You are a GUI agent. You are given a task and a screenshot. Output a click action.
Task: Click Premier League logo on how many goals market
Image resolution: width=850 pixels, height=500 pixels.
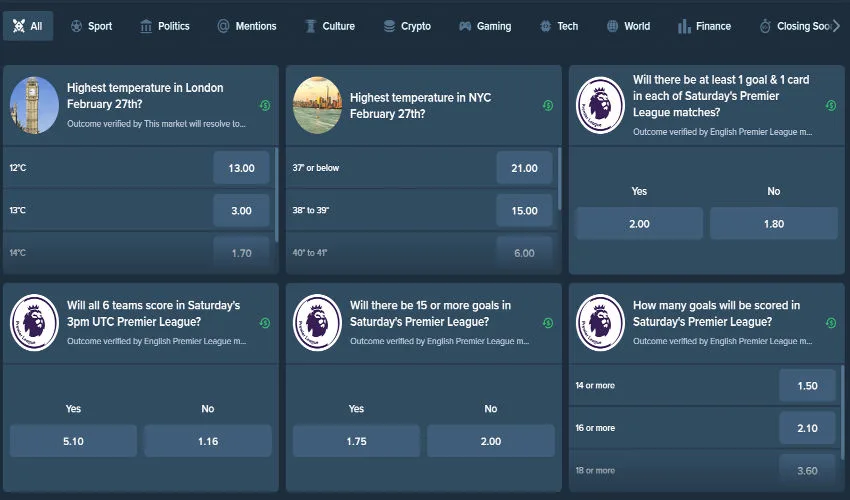[x=600, y=323]
